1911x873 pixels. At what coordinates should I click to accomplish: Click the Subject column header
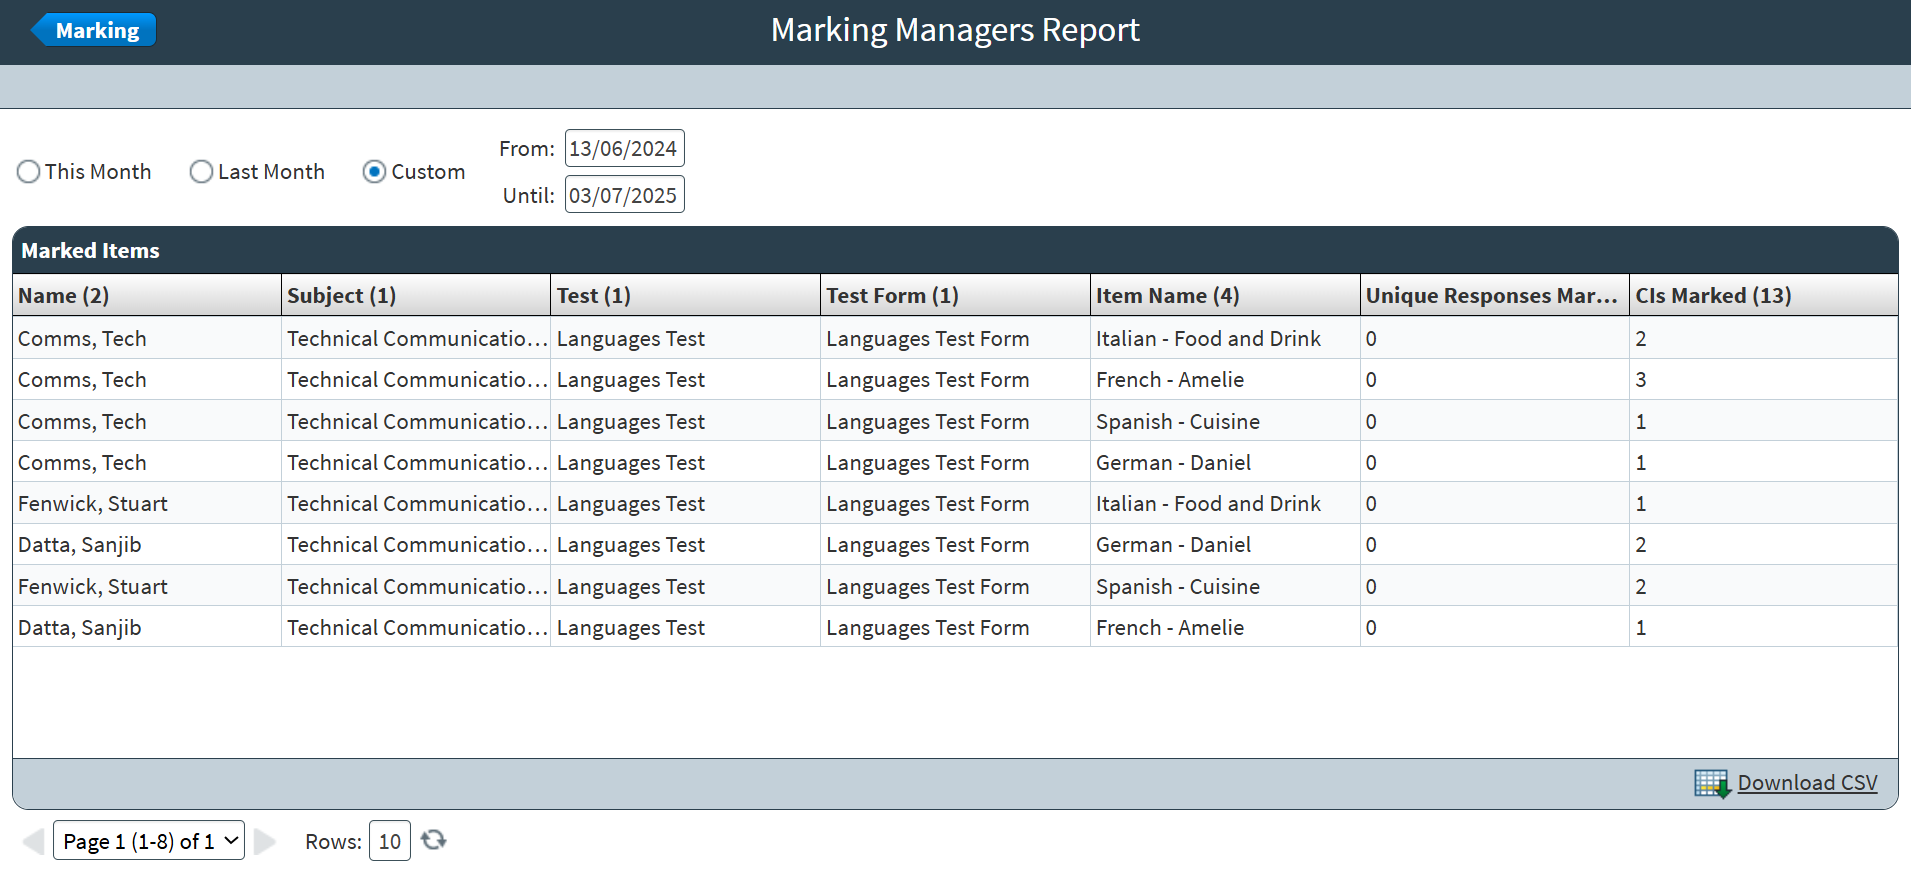(x=341, y=296)
